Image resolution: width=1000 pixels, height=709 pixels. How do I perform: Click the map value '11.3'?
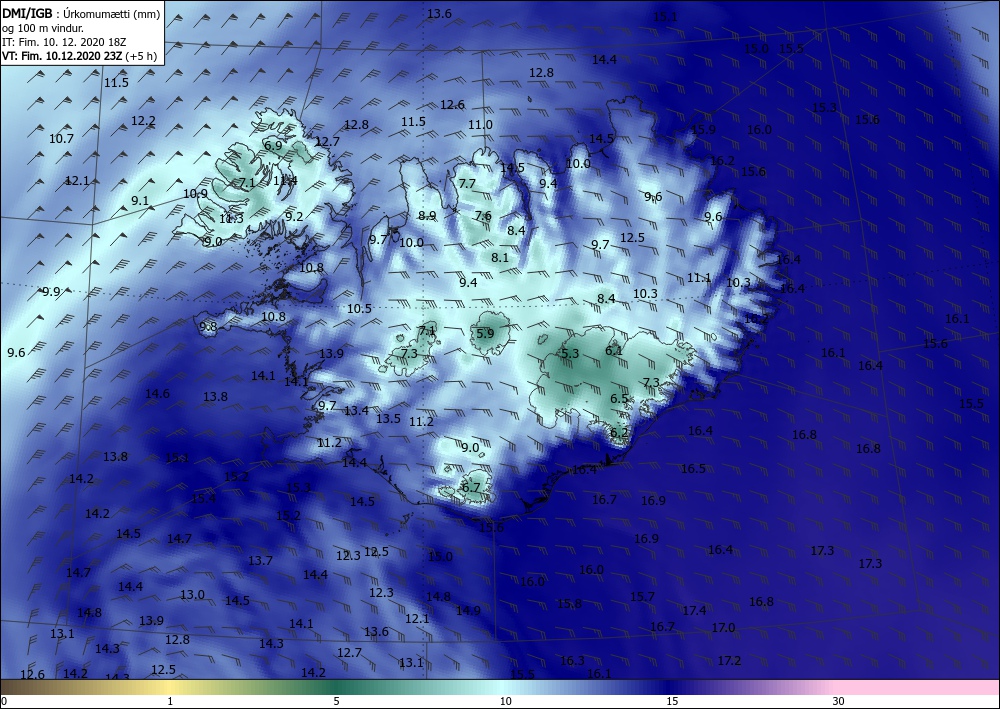point(231,219)
